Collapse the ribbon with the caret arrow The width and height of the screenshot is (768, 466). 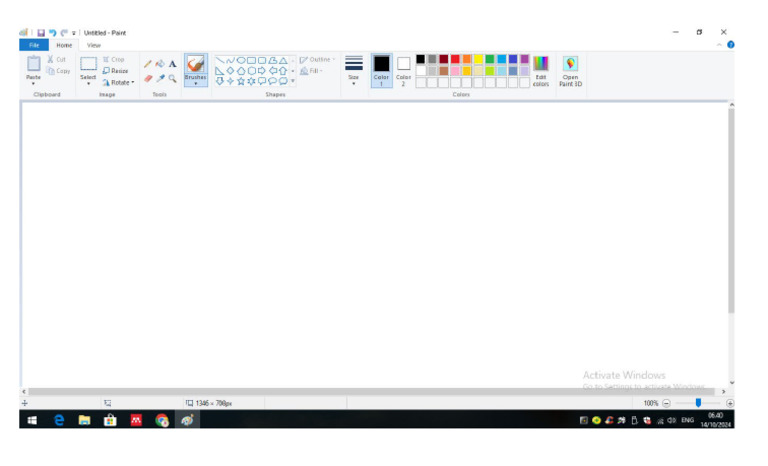click(719, 45)
